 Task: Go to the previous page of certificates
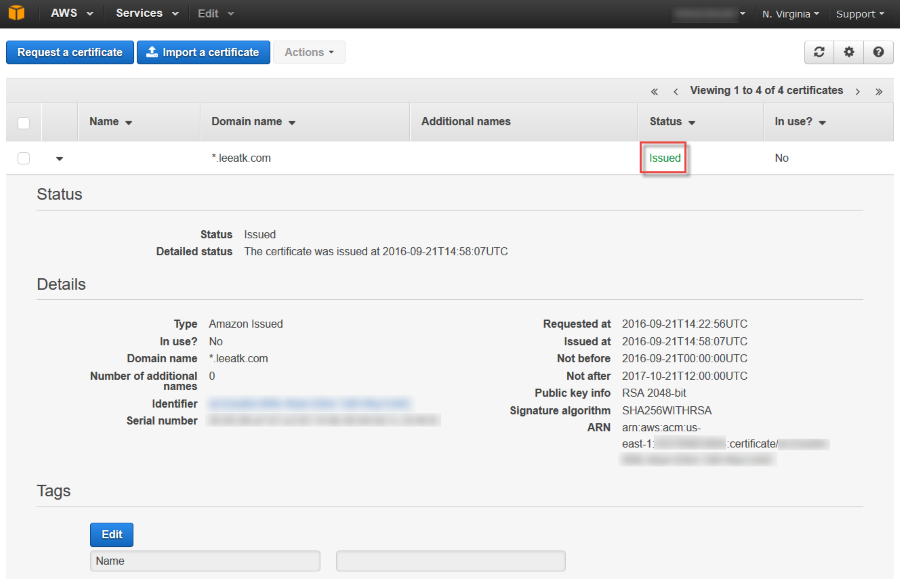pyautogui.click(x=676, y=91)
